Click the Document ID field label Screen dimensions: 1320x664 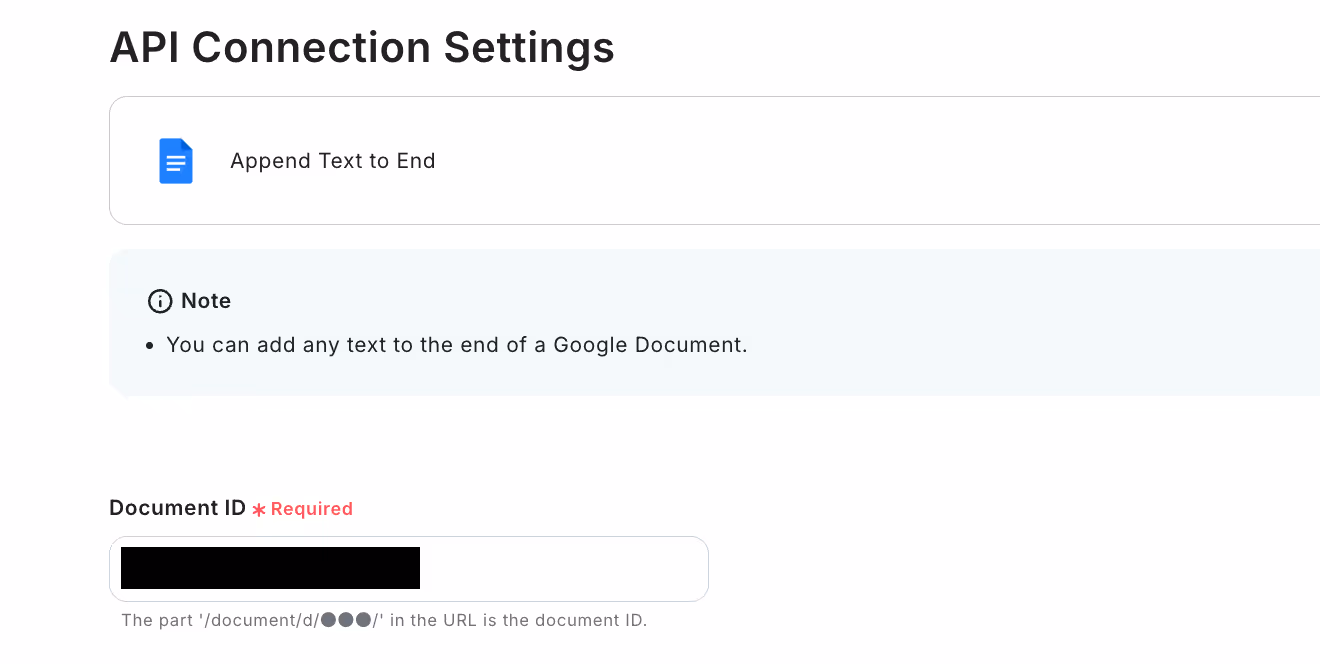[x=178, y=508]
